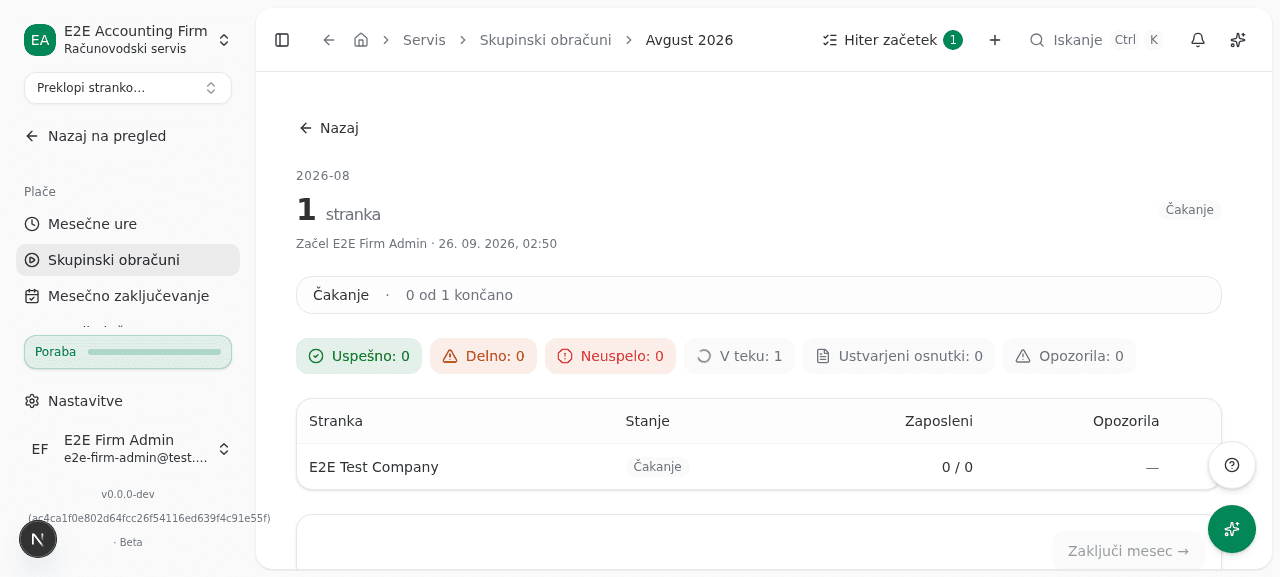Open the Preklopi stranko dropdown
This screenshot has width=1280, height=577.
(x=128, y=88)
